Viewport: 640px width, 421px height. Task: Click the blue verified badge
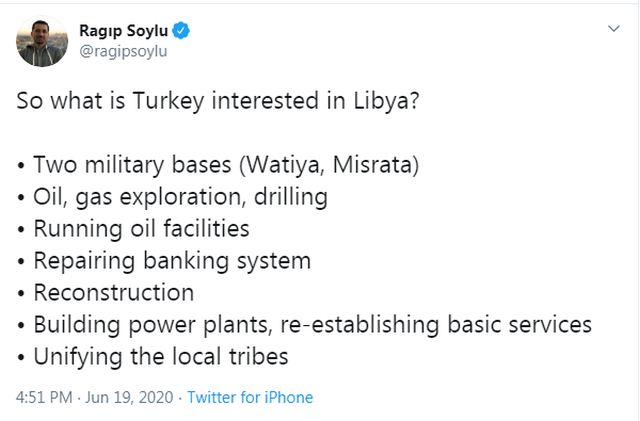tap(182, 30)
